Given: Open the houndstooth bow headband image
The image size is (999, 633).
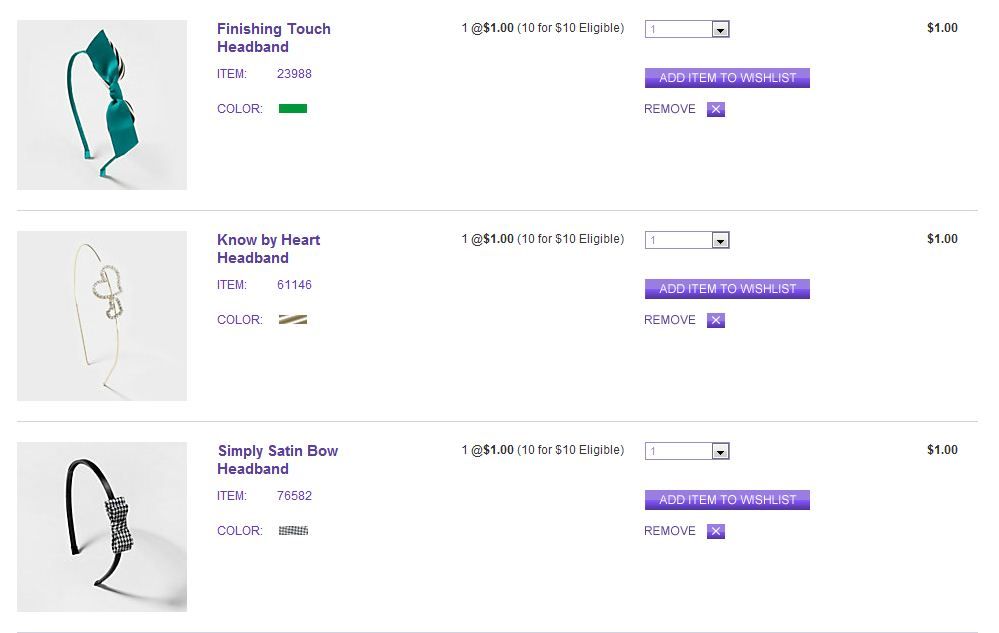Looking at the screenshot, I should click(x=102, y=527).
